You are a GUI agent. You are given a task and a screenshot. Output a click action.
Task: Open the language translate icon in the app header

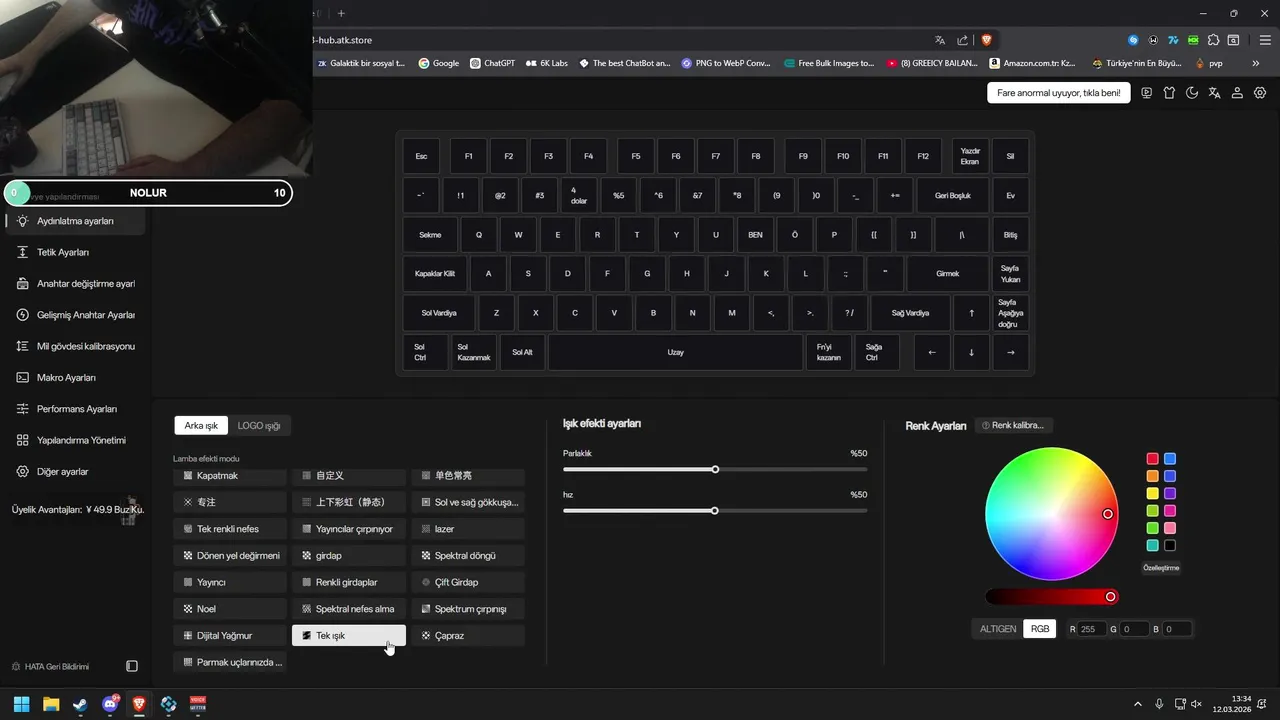[1214, 93]
